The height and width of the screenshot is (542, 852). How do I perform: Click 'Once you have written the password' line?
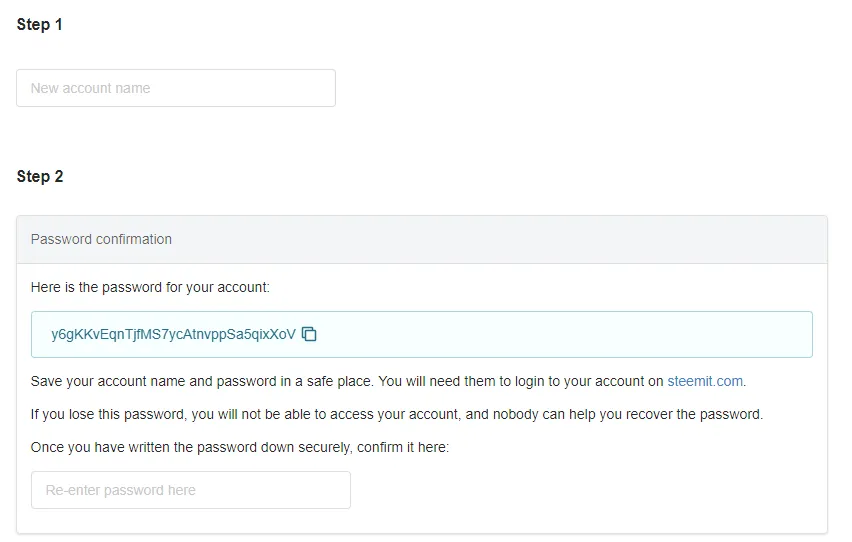240,447
